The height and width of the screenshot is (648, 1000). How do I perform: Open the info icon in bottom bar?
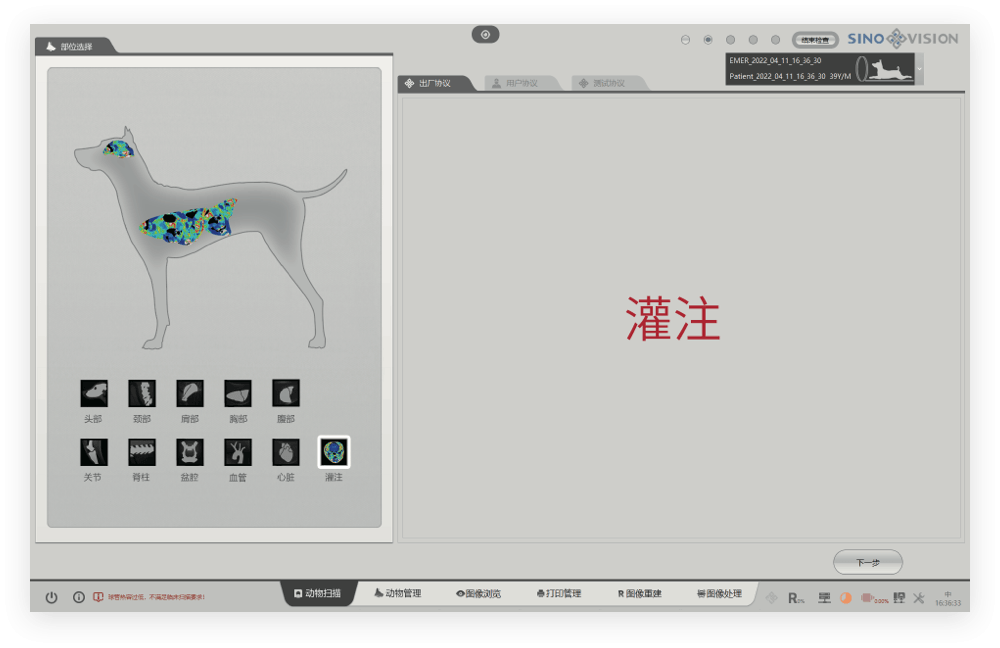[78, 597]
